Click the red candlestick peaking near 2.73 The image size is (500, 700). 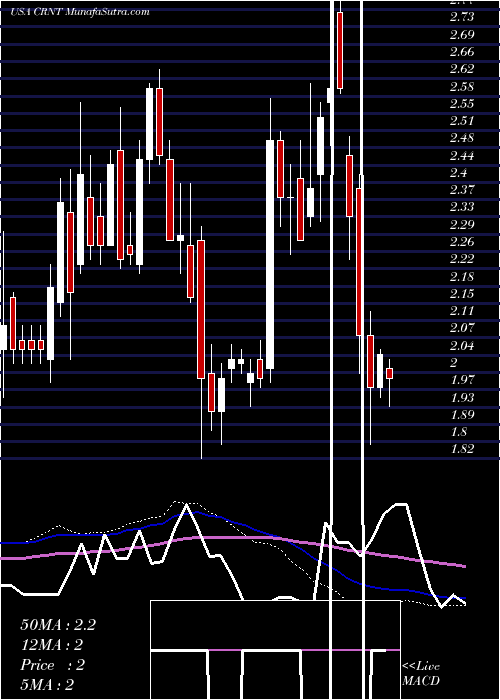click(340, 50)
